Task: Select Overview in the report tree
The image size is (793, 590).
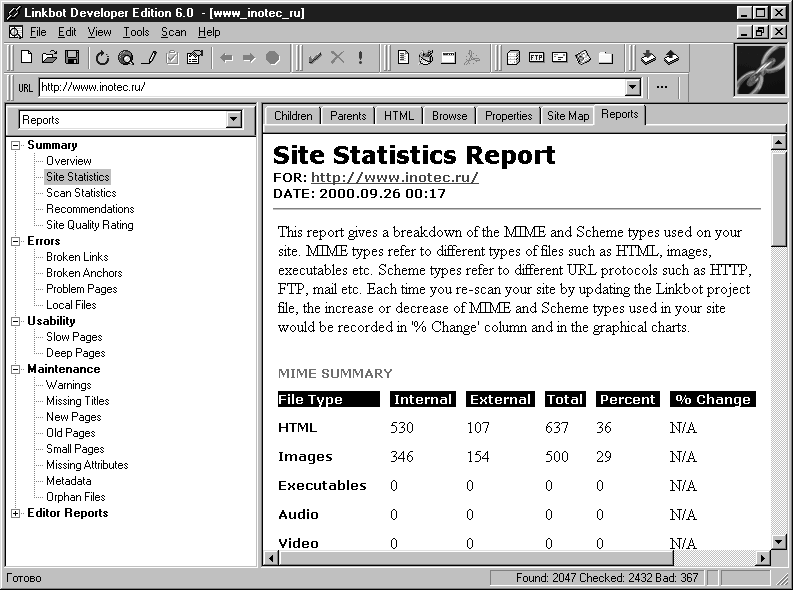Action: click(x=69, y=161)
